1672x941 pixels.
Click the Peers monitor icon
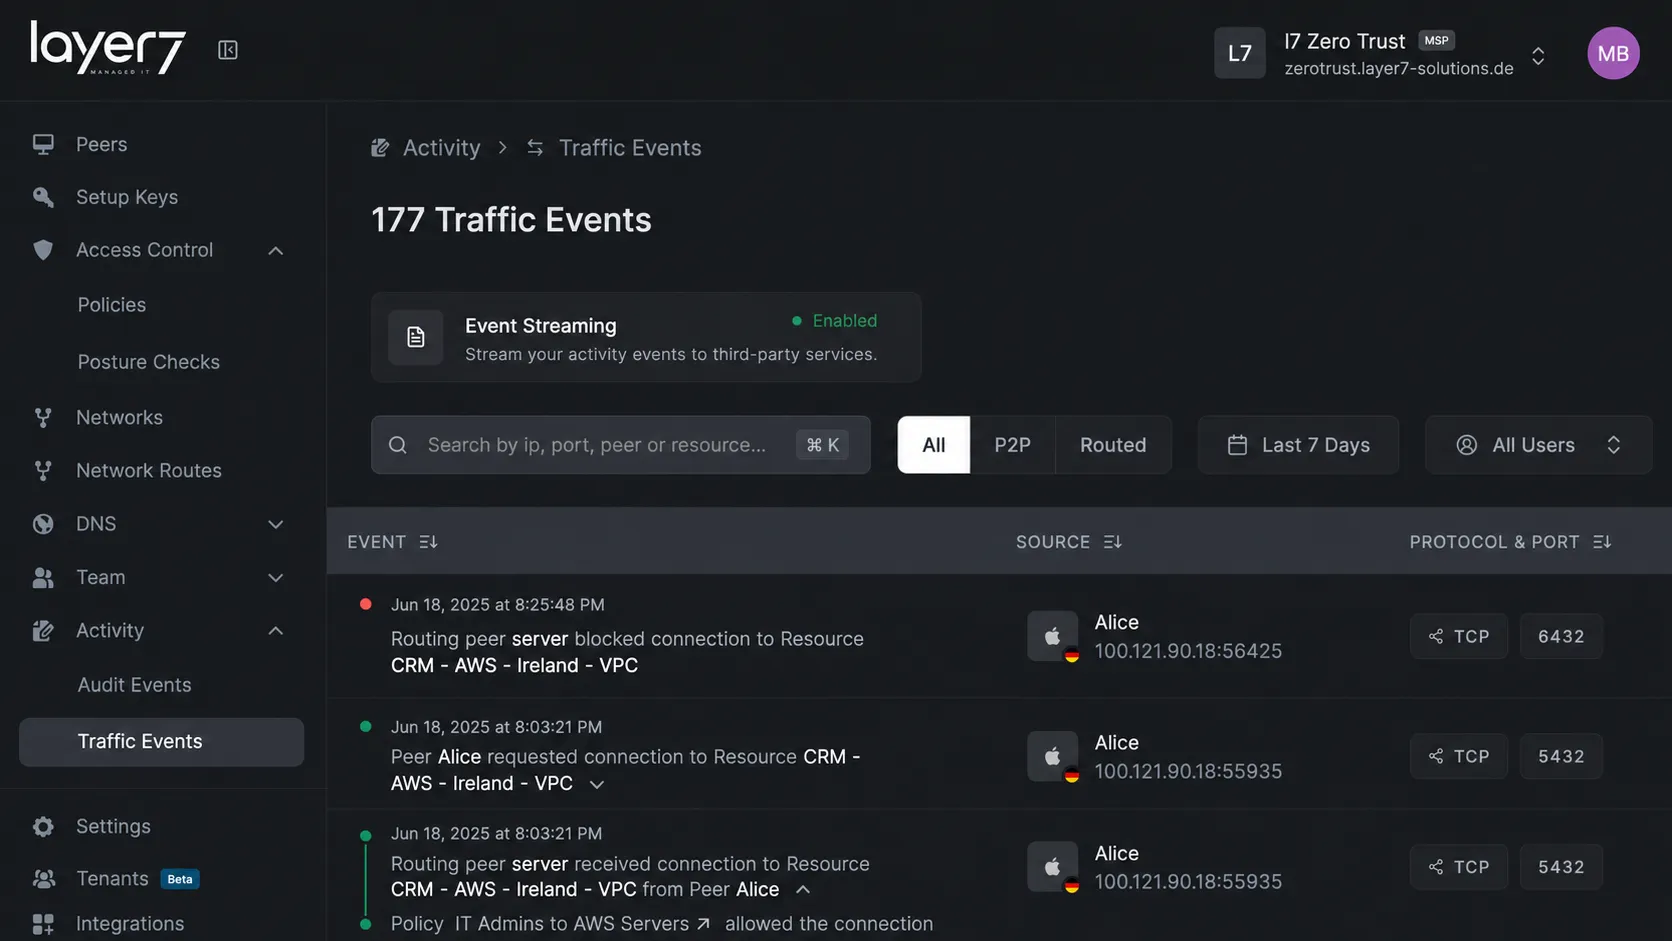click(43, 144)
